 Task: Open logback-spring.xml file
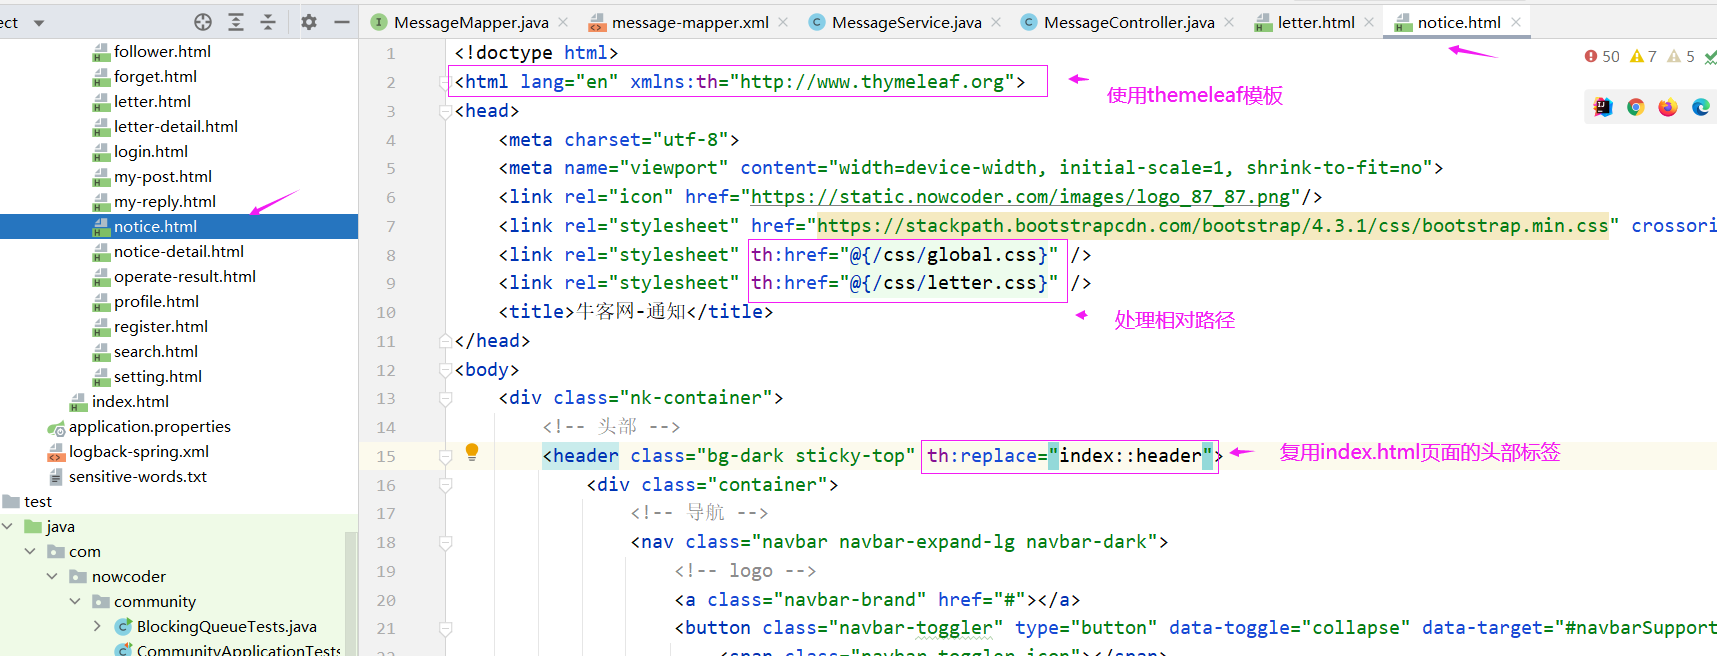[x=139, y=451]
